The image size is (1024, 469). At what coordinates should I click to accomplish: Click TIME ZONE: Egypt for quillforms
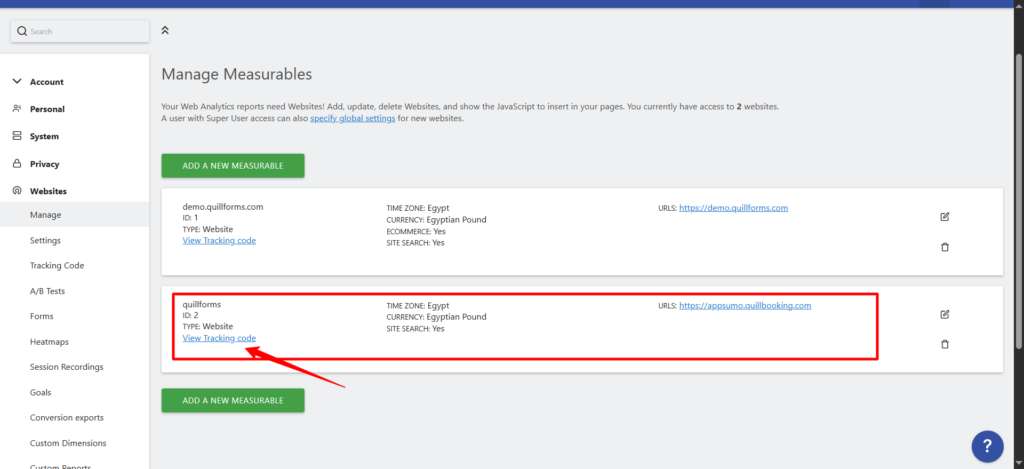[x=418, y=305]
